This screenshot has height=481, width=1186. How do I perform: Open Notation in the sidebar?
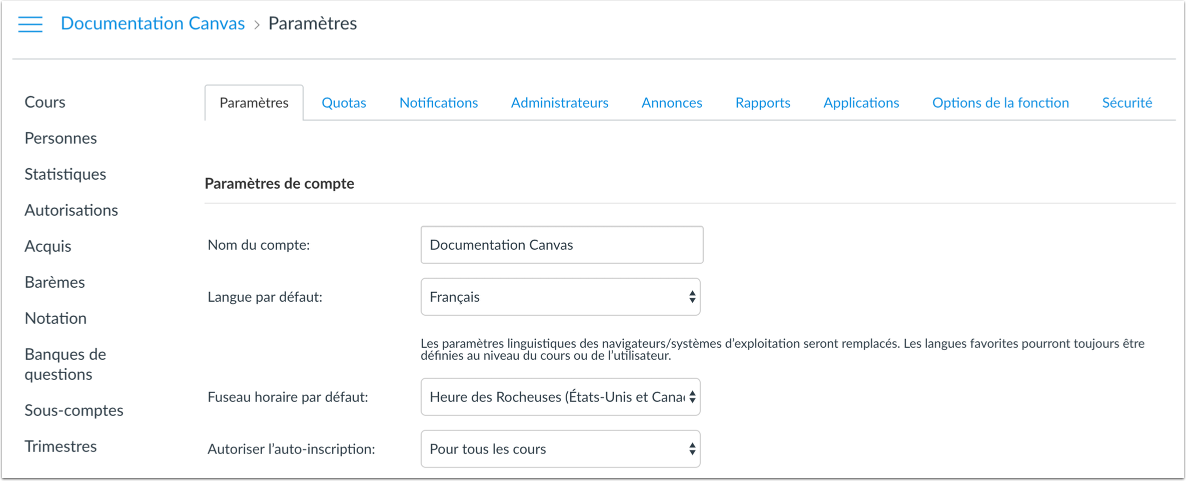click(x=55, y=318)
